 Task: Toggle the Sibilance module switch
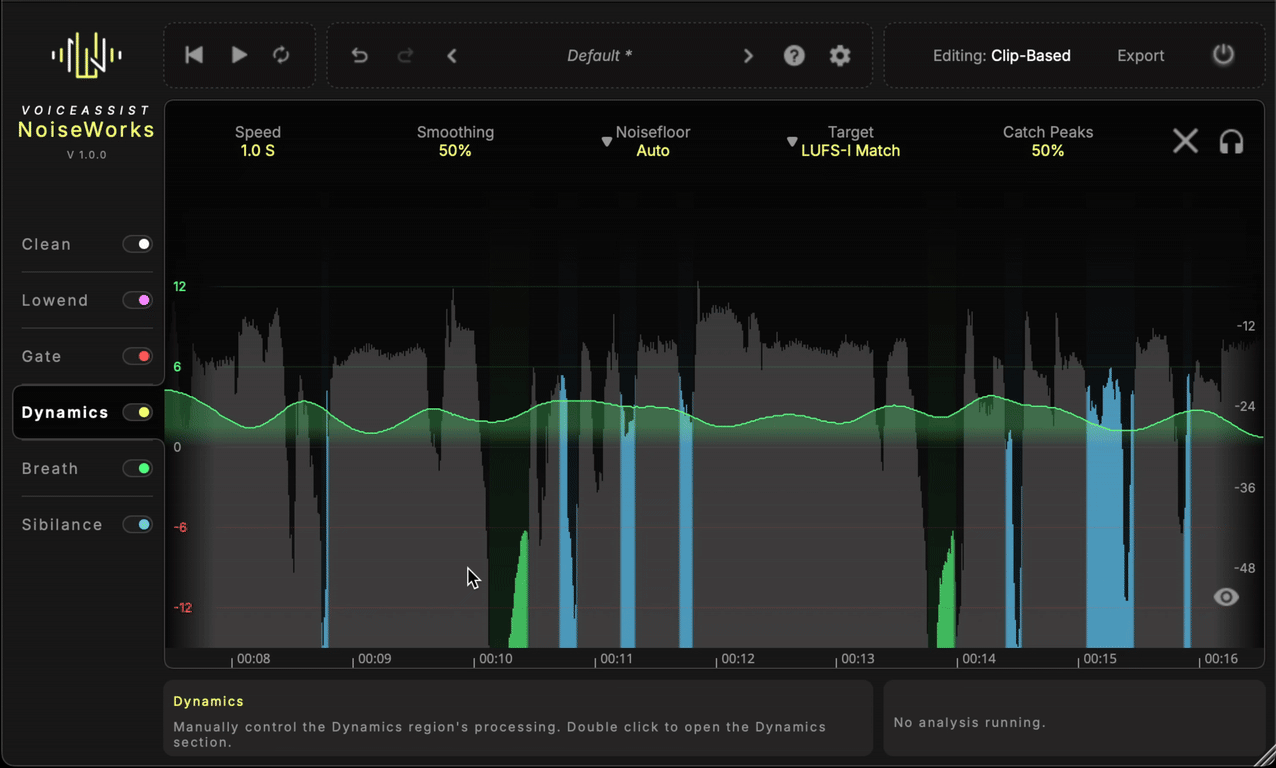coord(137,524)
